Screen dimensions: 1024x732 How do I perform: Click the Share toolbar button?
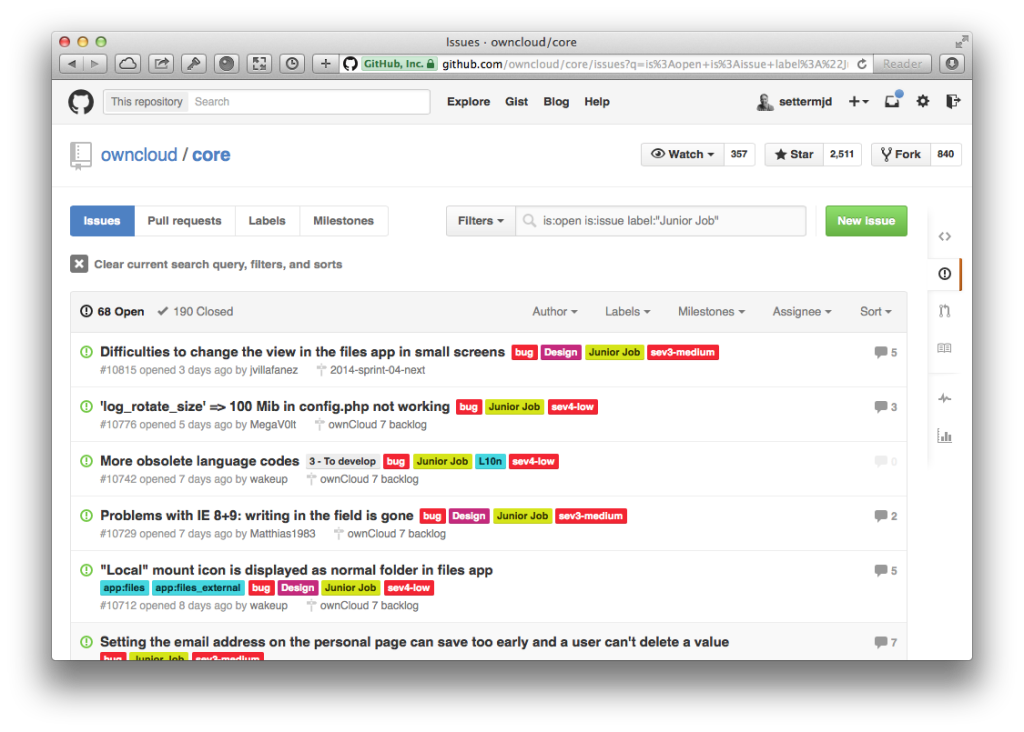tap(161, 63)
